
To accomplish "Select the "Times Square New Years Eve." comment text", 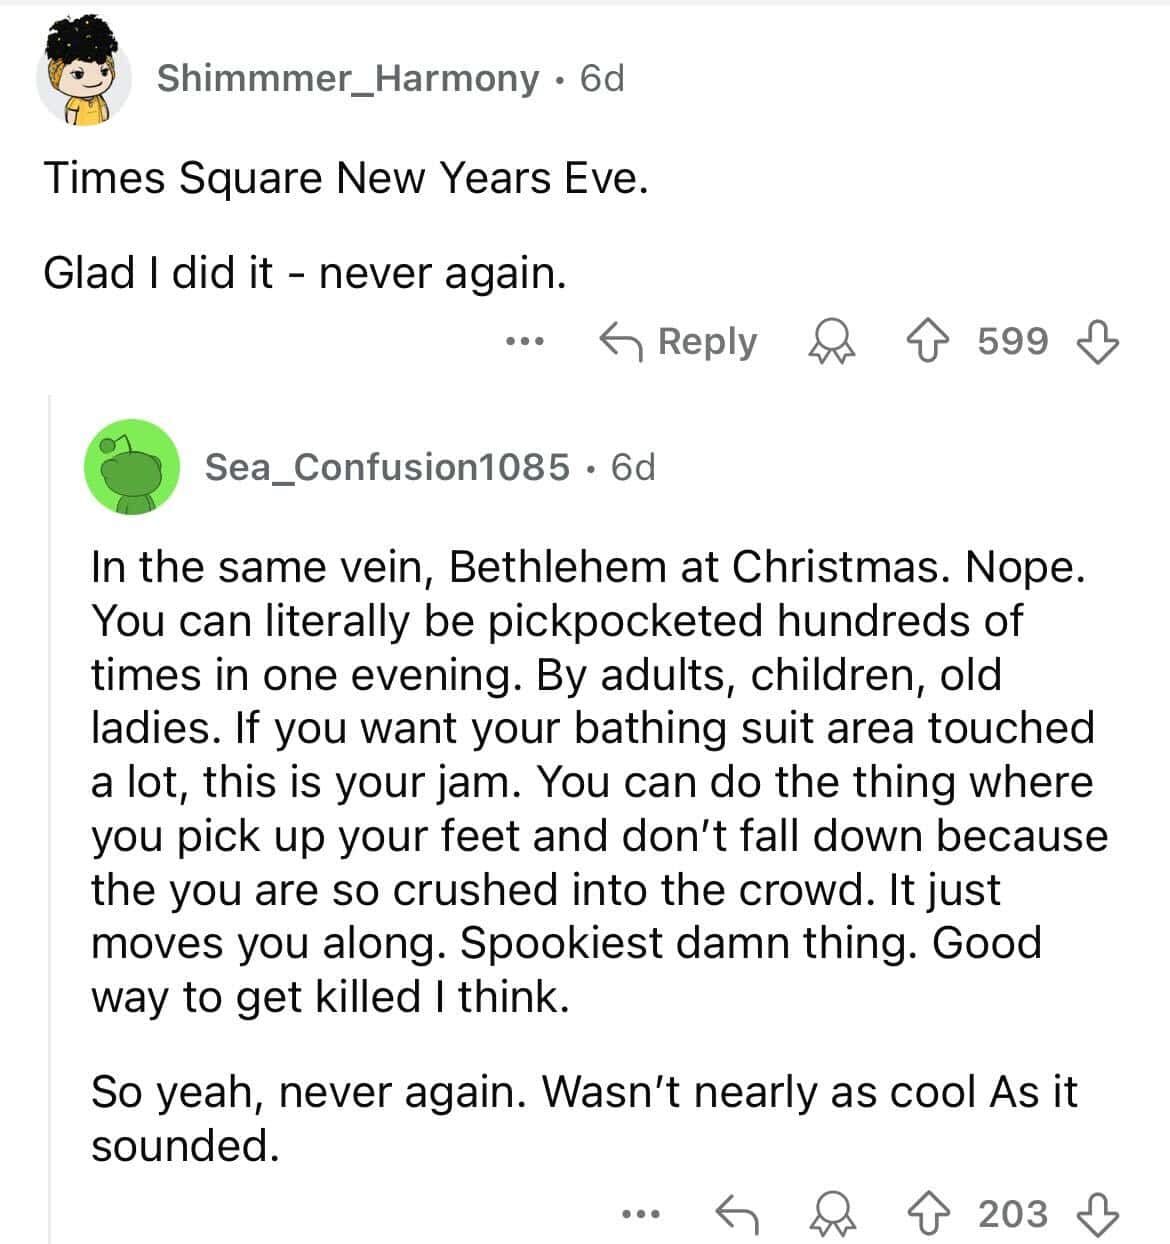I will pyautogui.click(x=346, y=179).
